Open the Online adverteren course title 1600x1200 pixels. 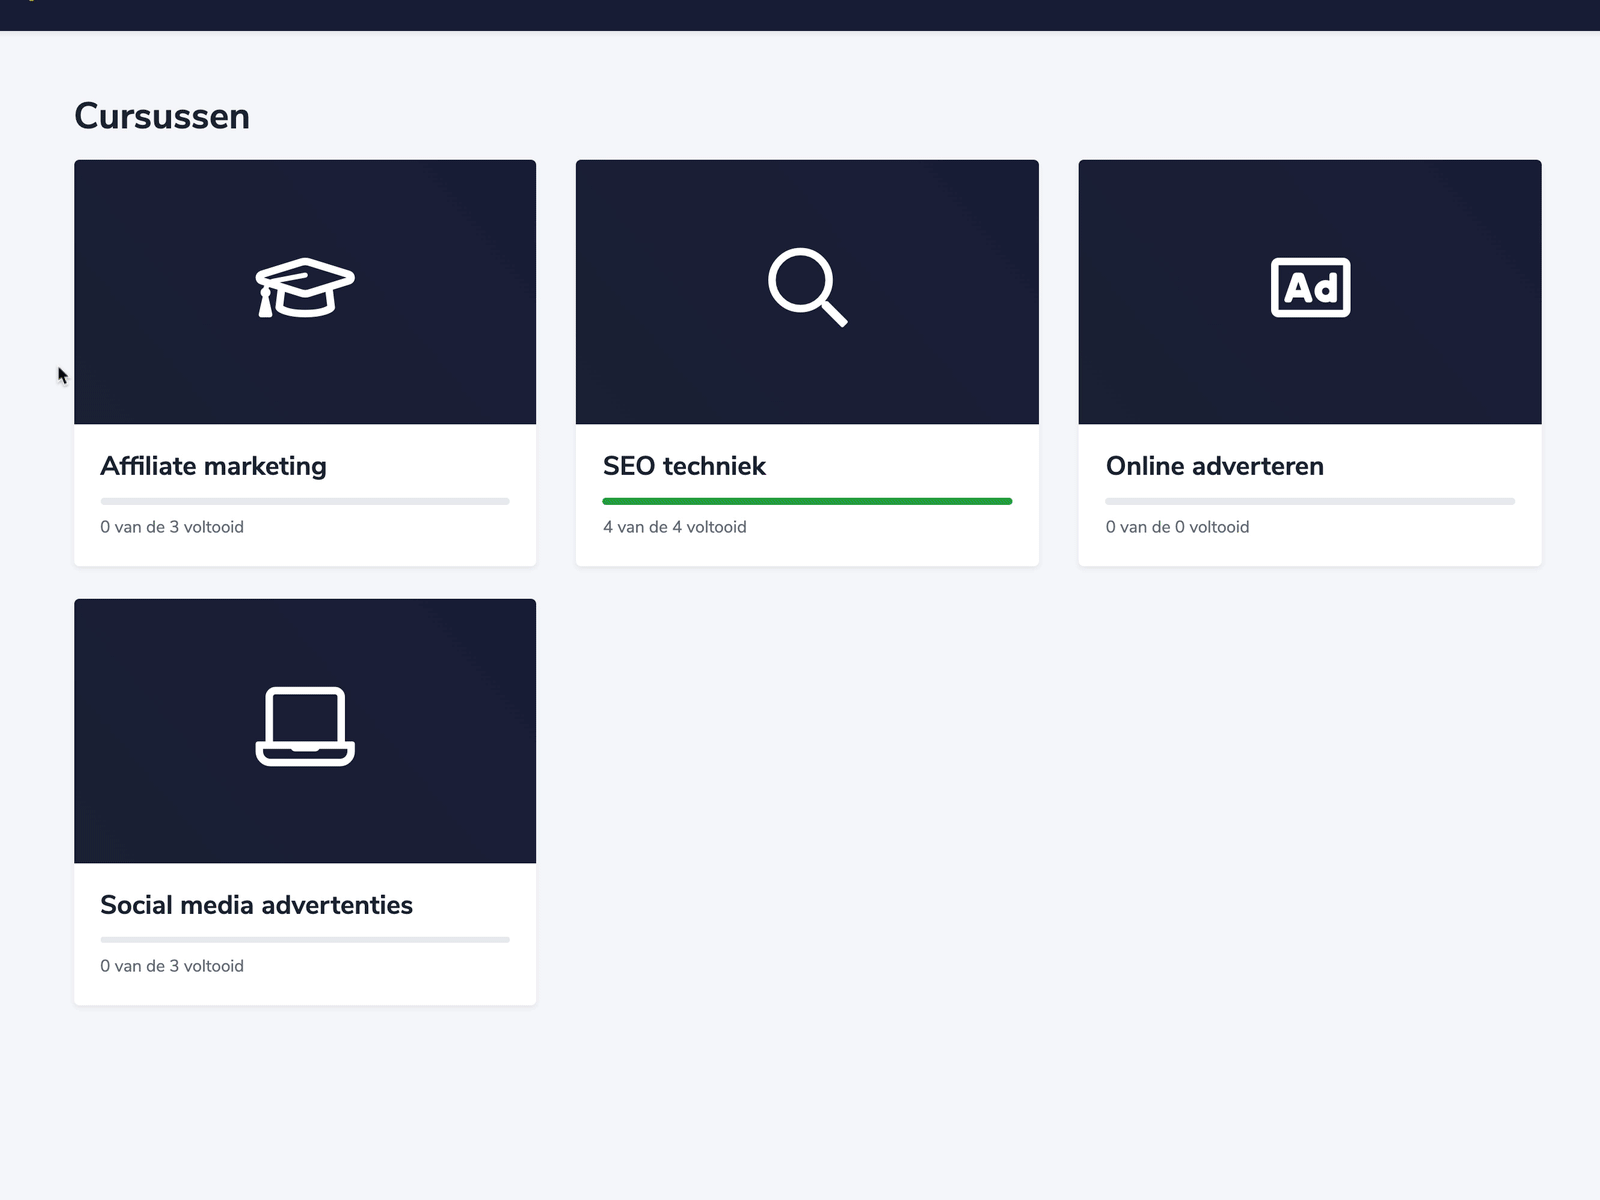[1214, 466]
